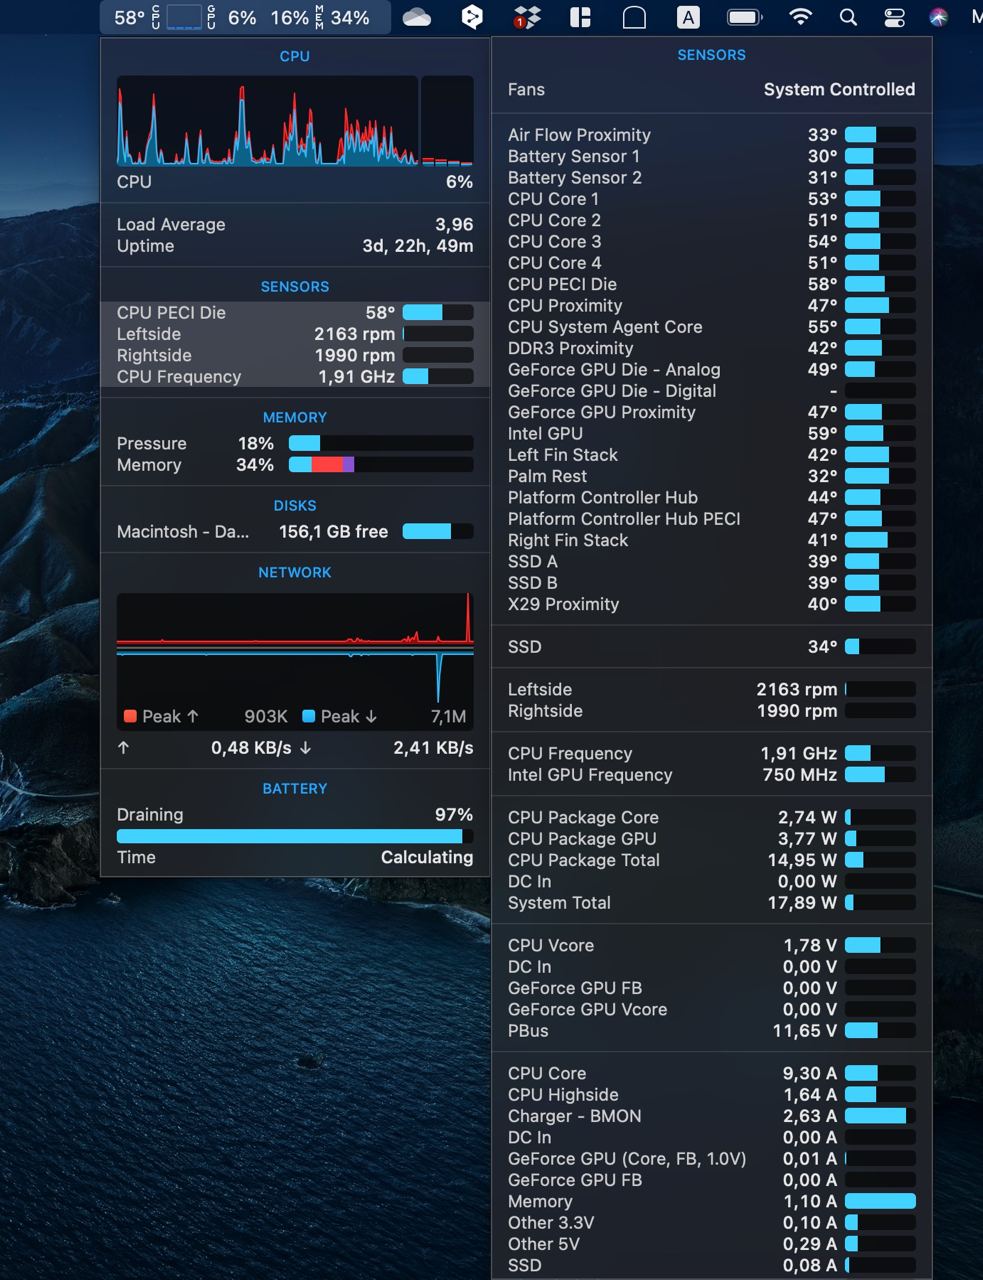Click the CPU usage history graph

pyautogui.click(x=267, y=120)
